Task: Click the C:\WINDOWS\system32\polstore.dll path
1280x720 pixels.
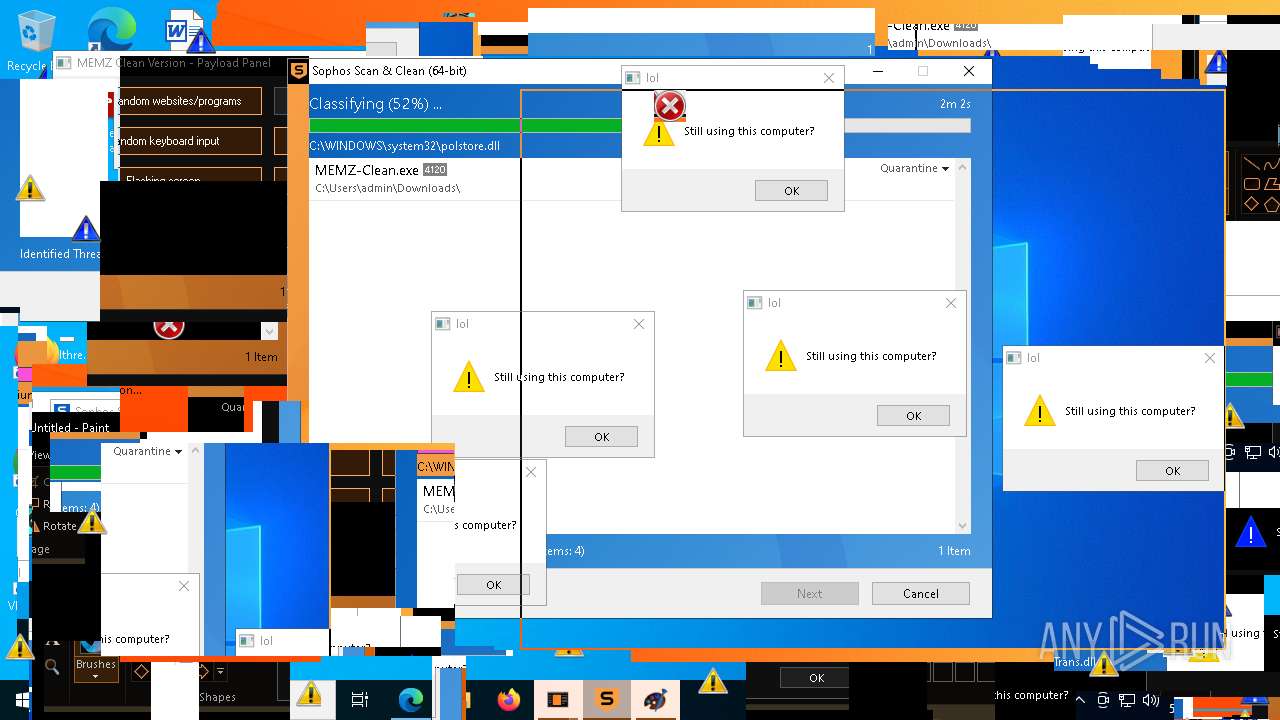Action: click(404, 146)
